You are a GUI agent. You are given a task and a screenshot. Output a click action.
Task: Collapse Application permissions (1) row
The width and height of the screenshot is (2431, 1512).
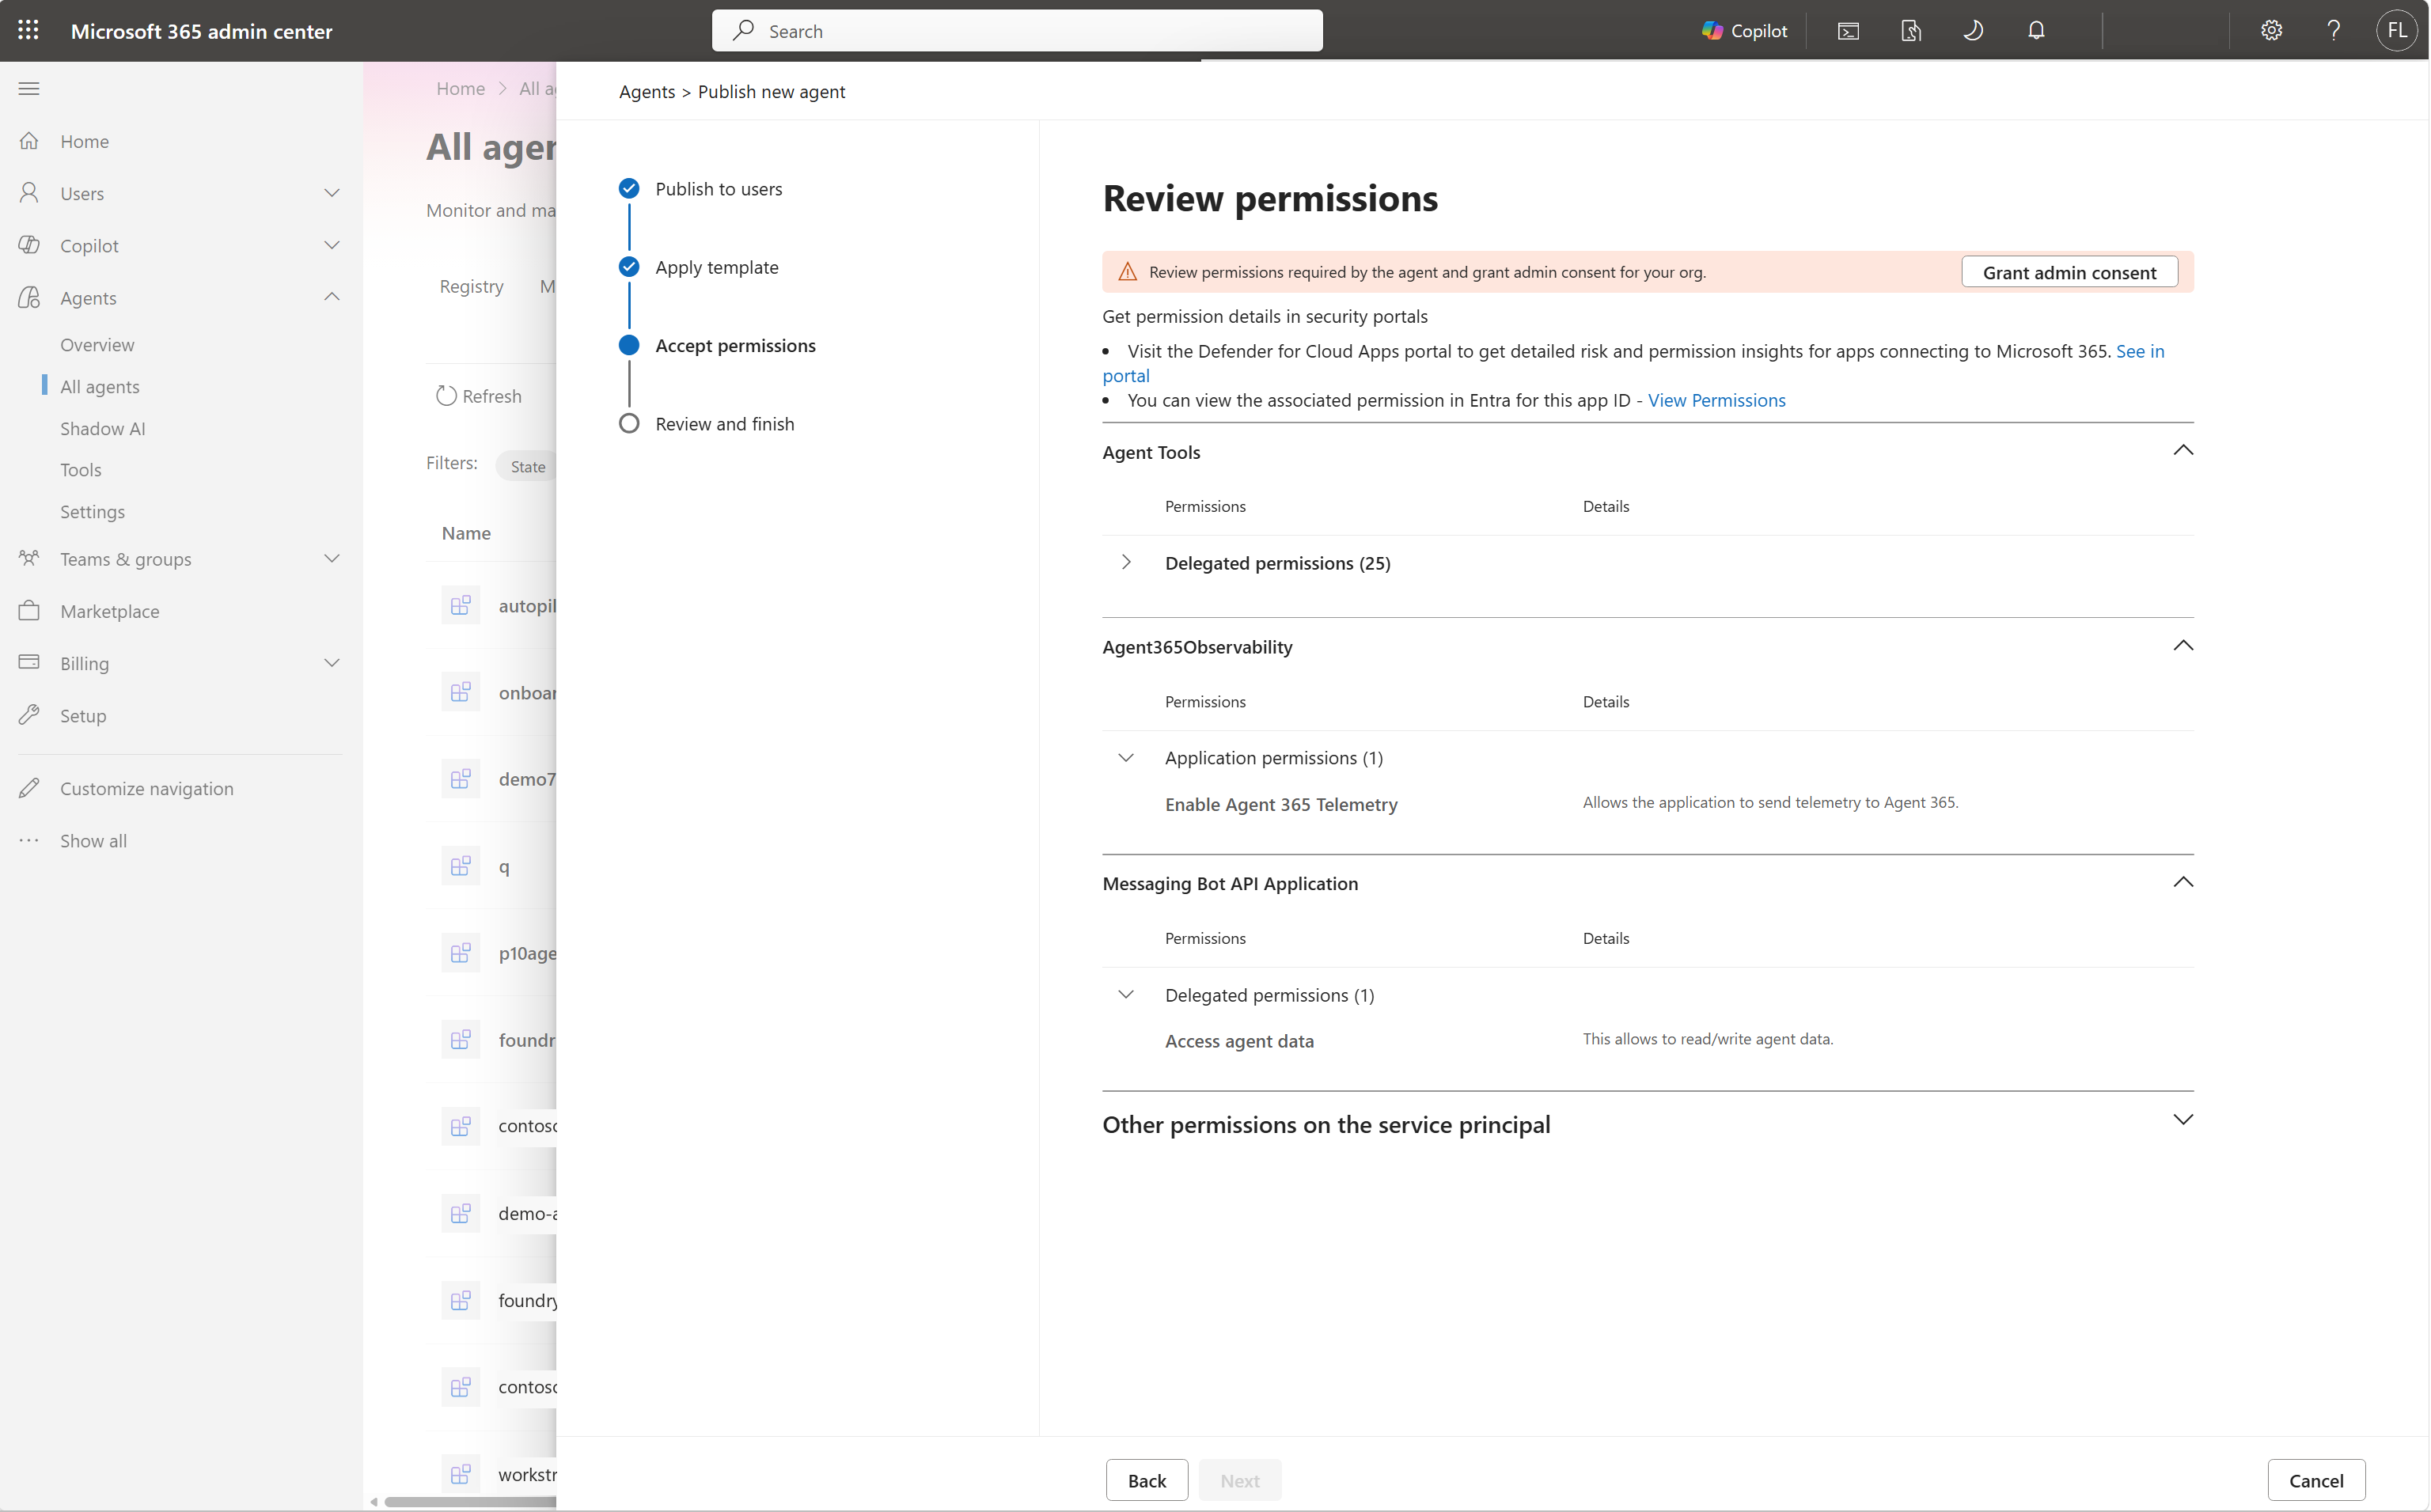click(1126, 758)
